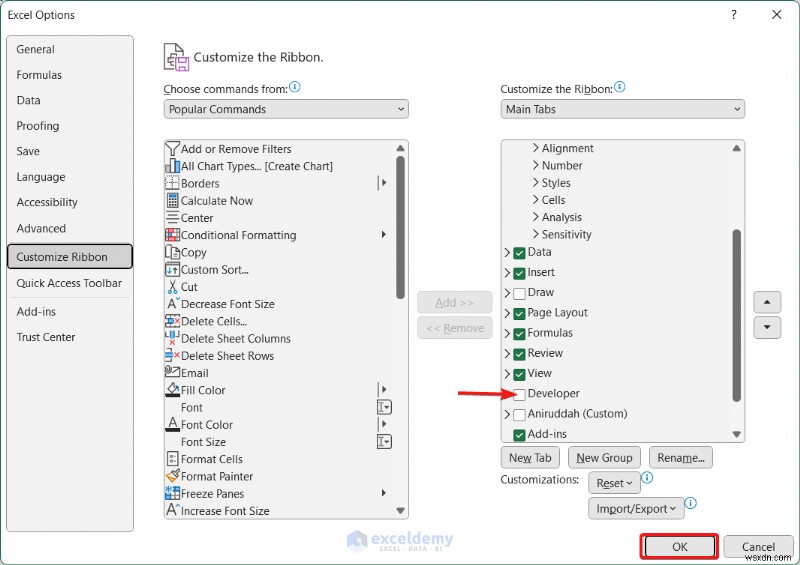Screen dimensions: 800x565
Task: Expand the Alignment group
Action: 536,148
